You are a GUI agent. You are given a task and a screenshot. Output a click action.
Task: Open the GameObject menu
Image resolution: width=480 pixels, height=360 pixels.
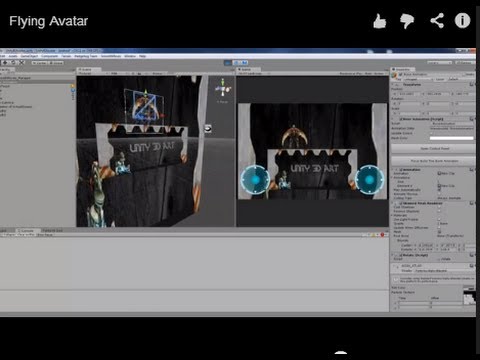(30, 56)
